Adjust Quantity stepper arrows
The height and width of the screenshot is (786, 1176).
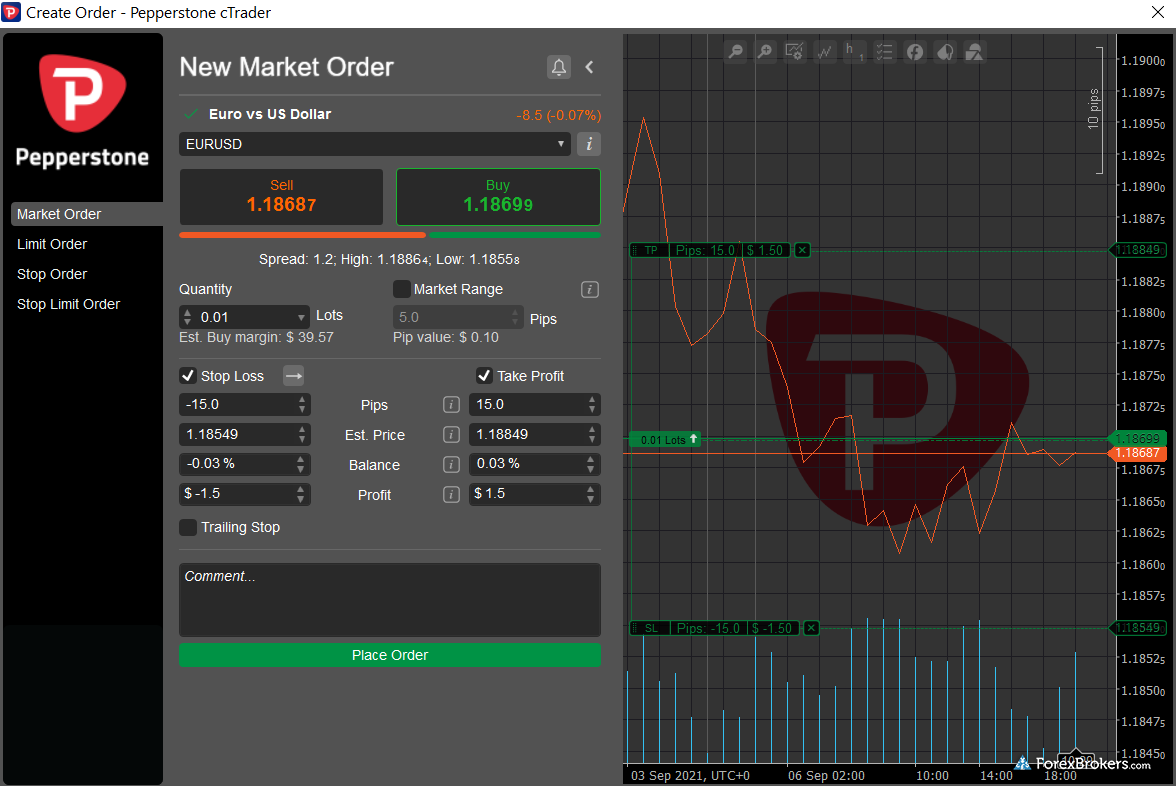(188, 317)
